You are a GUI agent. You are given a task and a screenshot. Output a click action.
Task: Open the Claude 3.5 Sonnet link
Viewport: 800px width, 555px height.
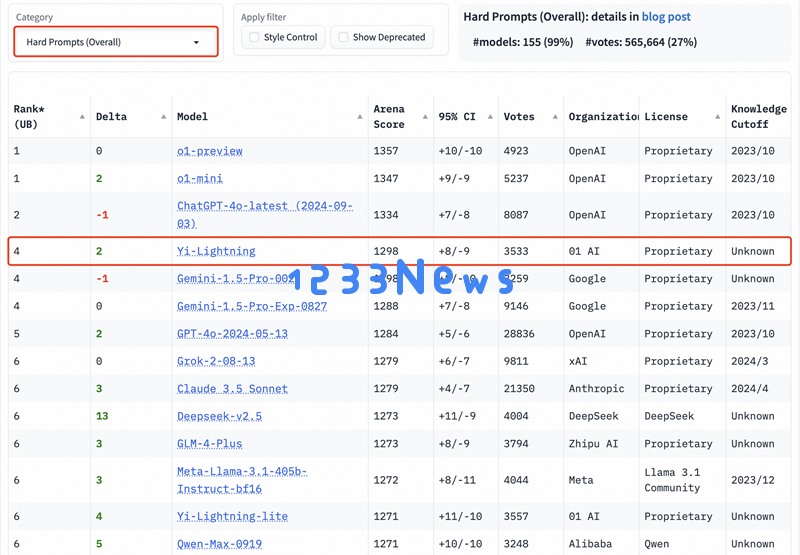pyautogui.click(x=232, y=389)
